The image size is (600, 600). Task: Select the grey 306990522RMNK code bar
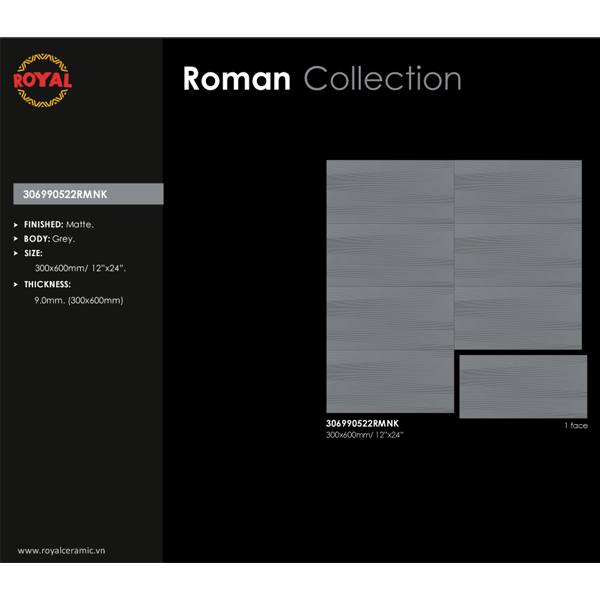(88, 194)
